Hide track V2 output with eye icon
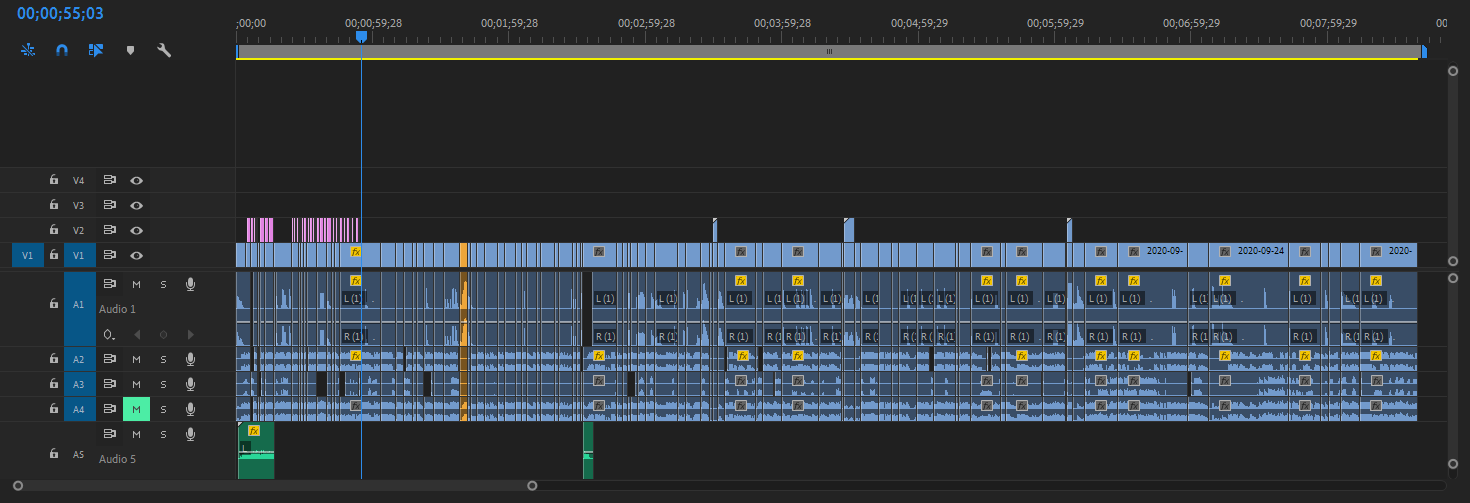This screenshot has height=503, width=1470. pos(136,230)
